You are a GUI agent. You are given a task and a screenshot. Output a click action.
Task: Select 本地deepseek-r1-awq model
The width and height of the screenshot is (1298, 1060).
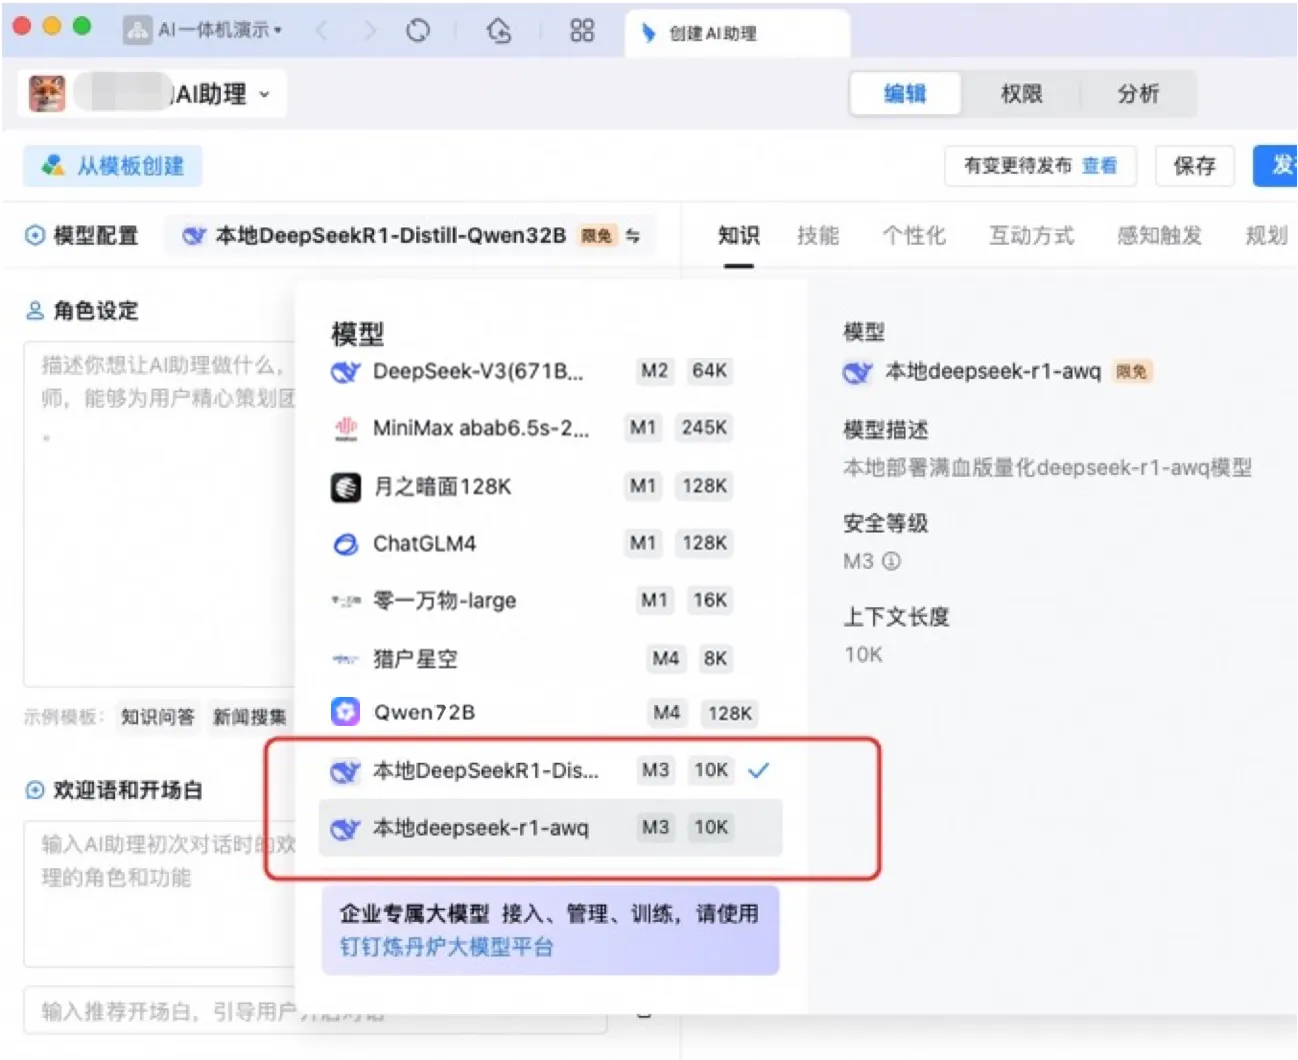(550, 828)
